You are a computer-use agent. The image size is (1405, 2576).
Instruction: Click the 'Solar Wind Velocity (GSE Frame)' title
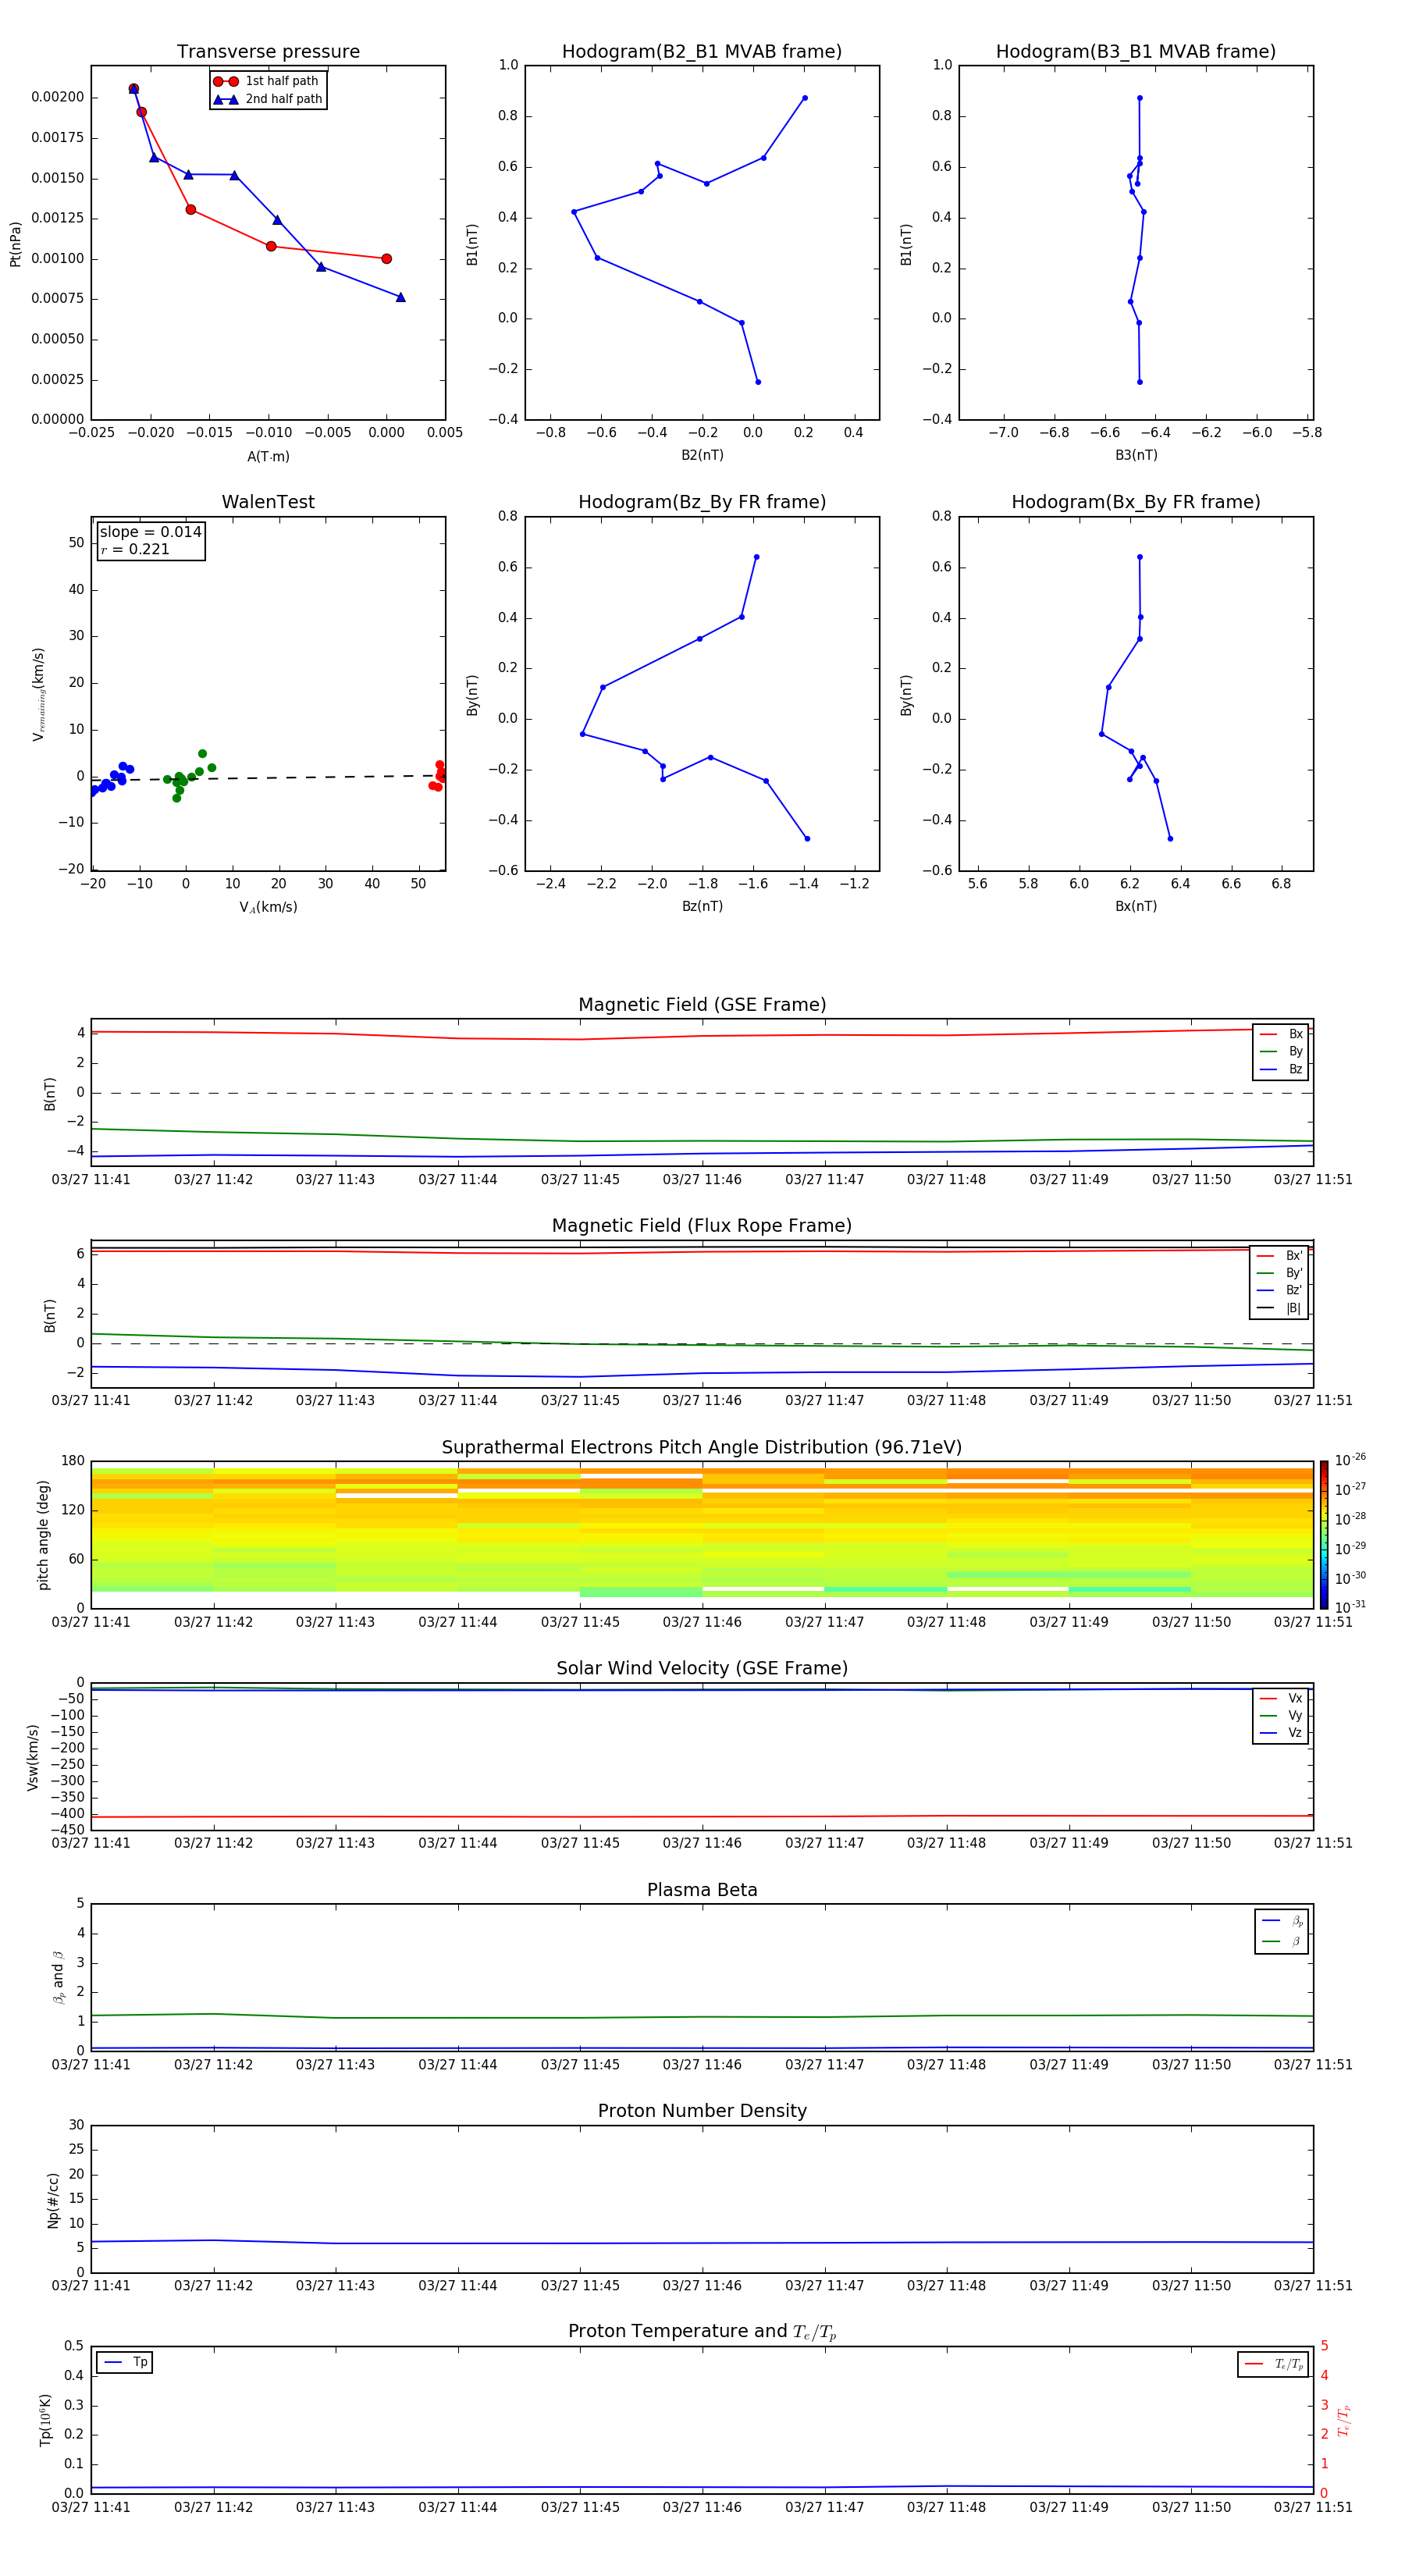702,1668
